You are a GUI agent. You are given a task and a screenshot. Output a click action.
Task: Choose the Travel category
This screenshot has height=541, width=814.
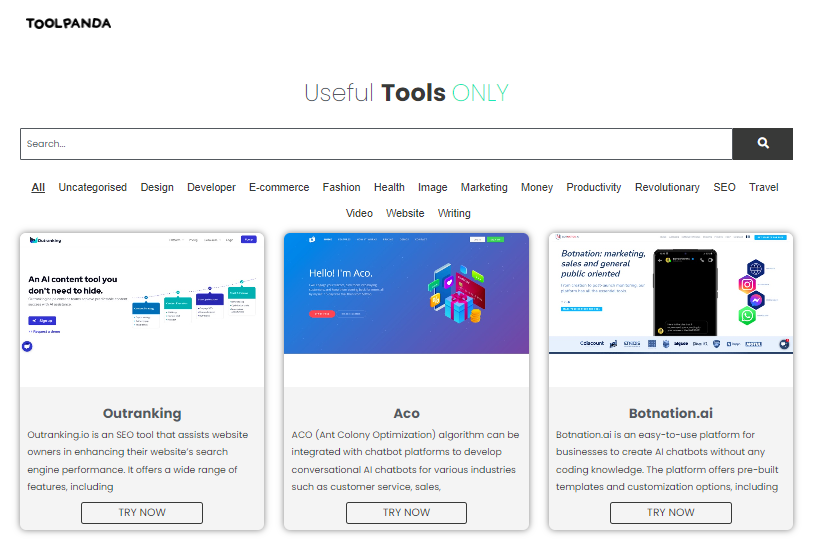click(x=763, y=187)
